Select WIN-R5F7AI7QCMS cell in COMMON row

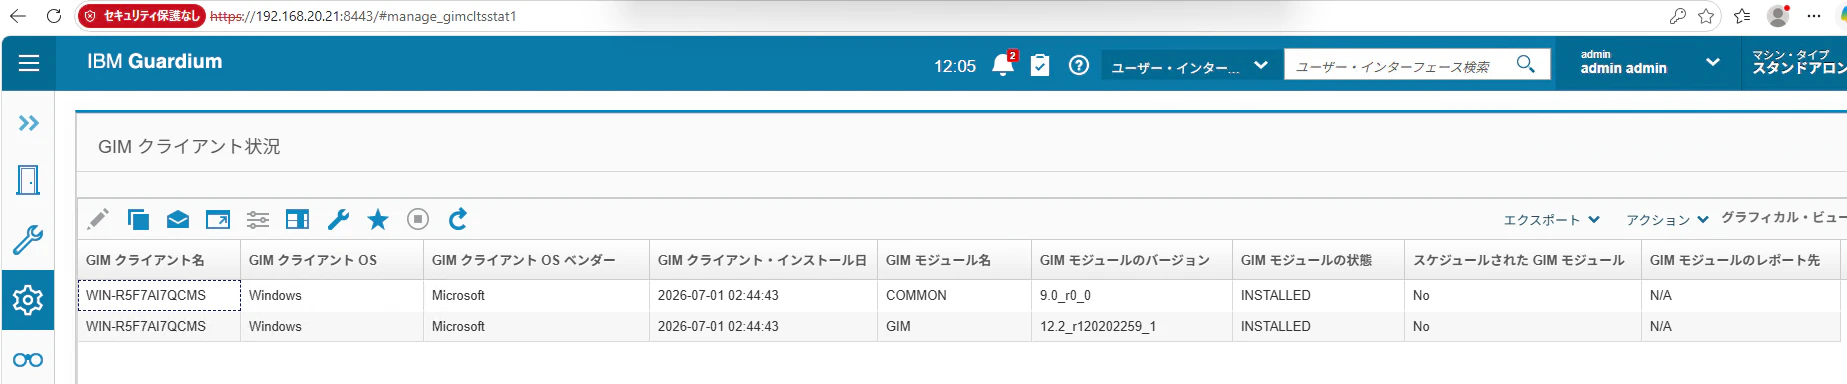(159, 295)
